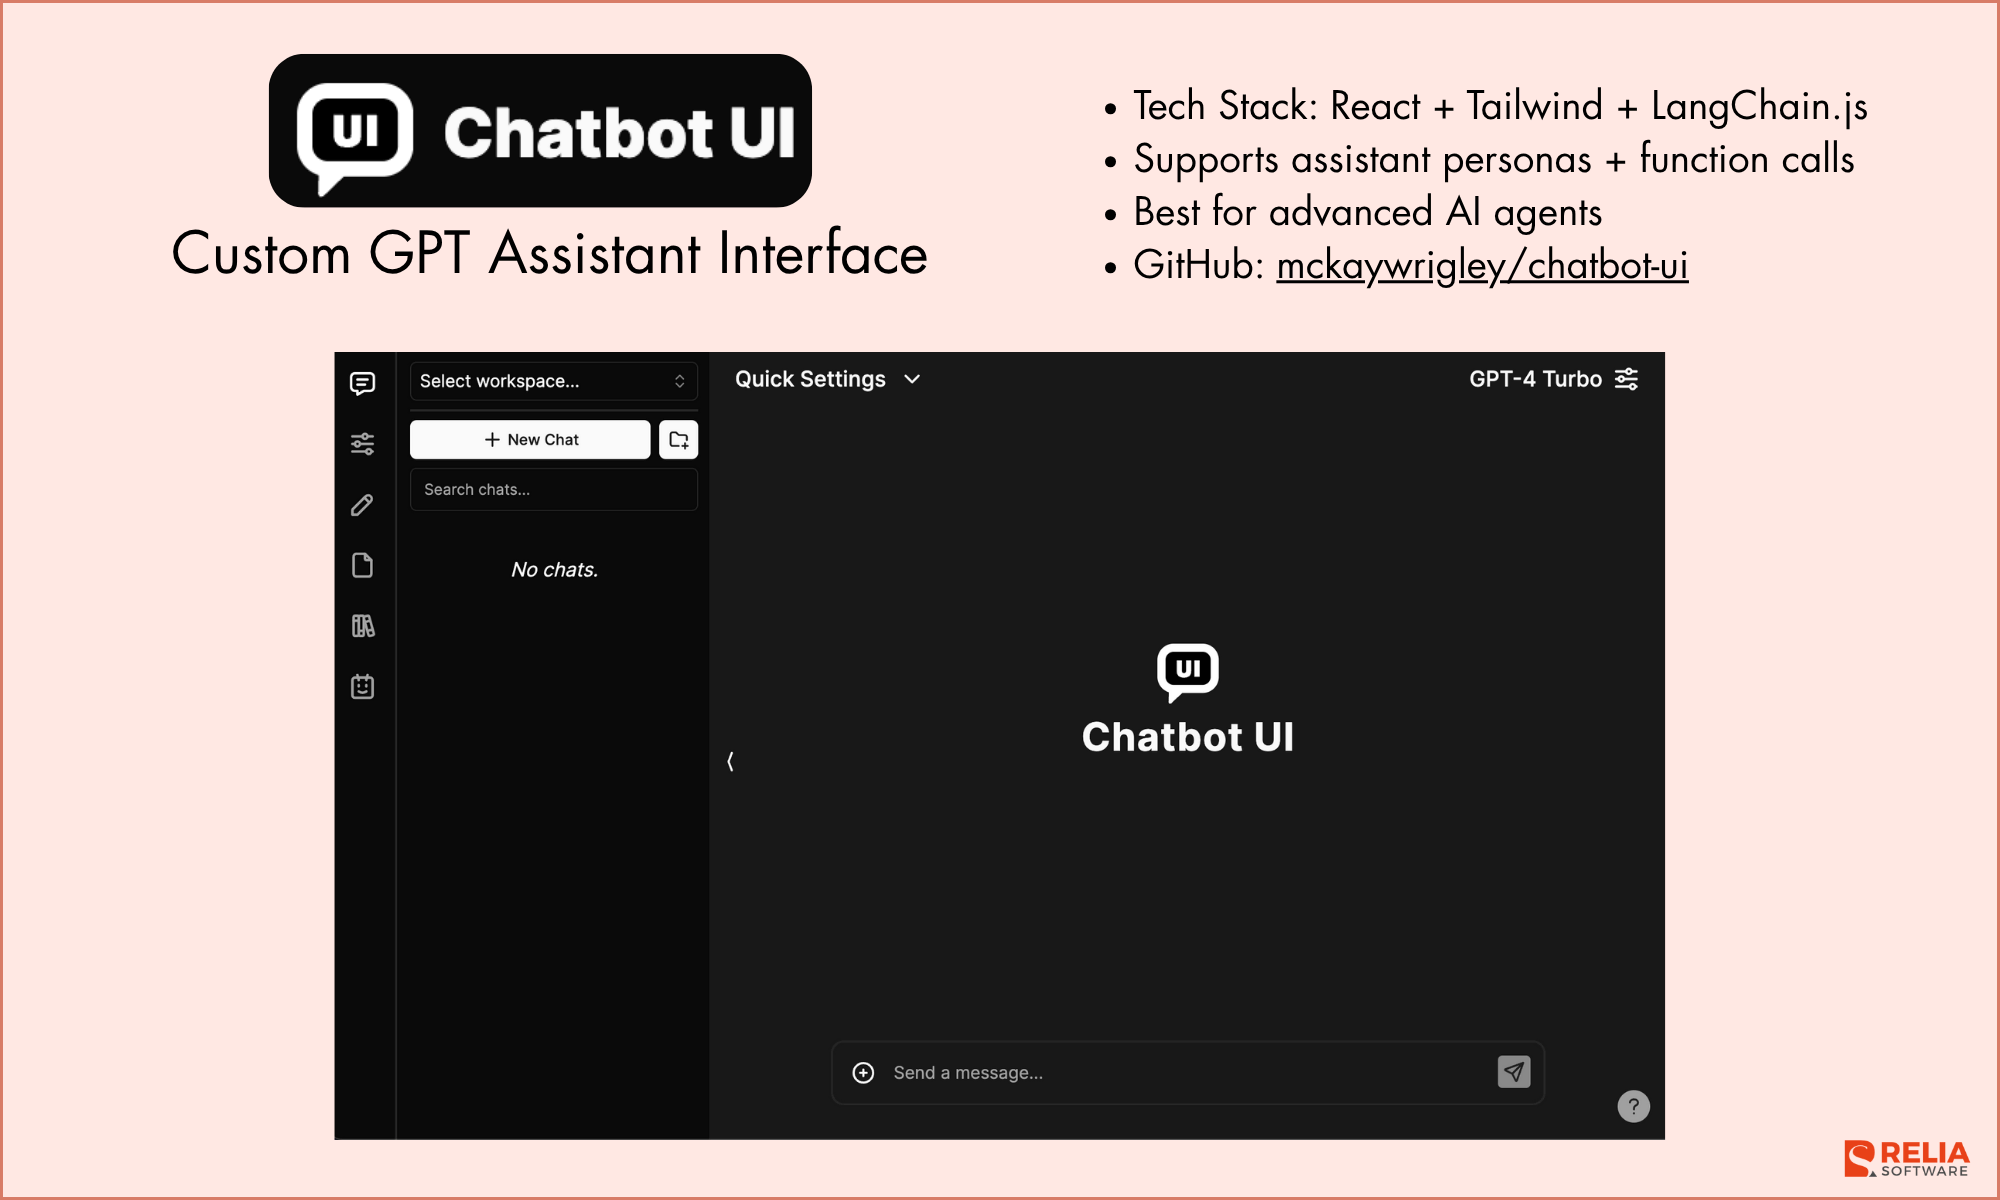Click 'Best for advanced AI agents' text

1367,213
